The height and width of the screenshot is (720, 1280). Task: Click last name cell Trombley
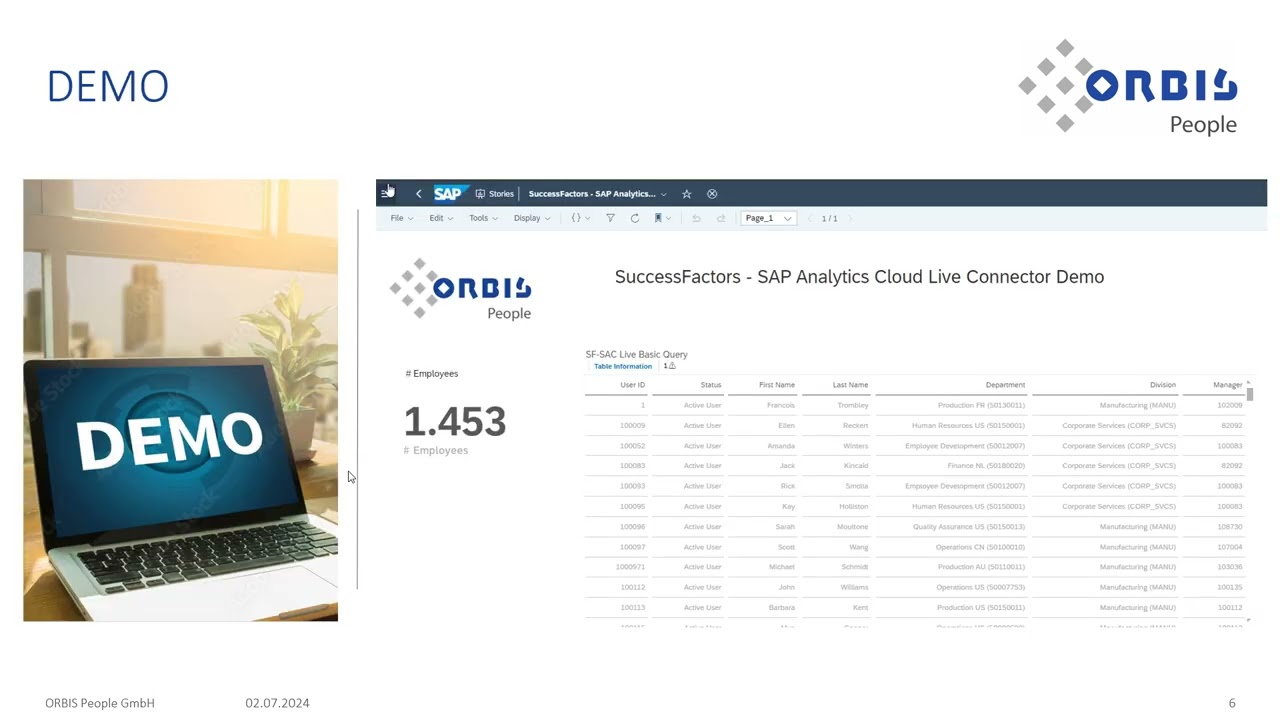pyautogui.click(x=853, y=406)
